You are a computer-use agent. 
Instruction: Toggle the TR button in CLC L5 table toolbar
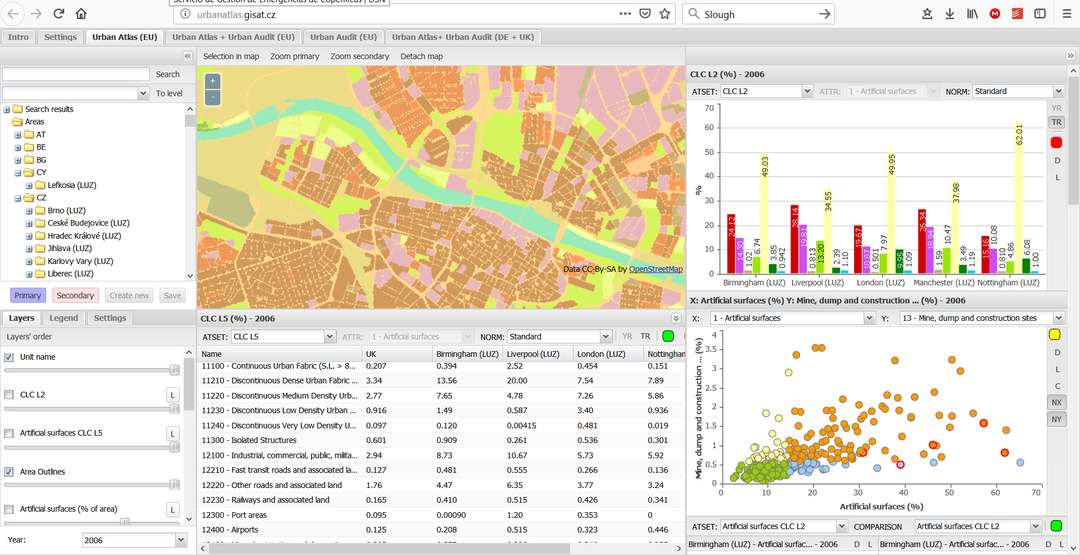(645, 337)
